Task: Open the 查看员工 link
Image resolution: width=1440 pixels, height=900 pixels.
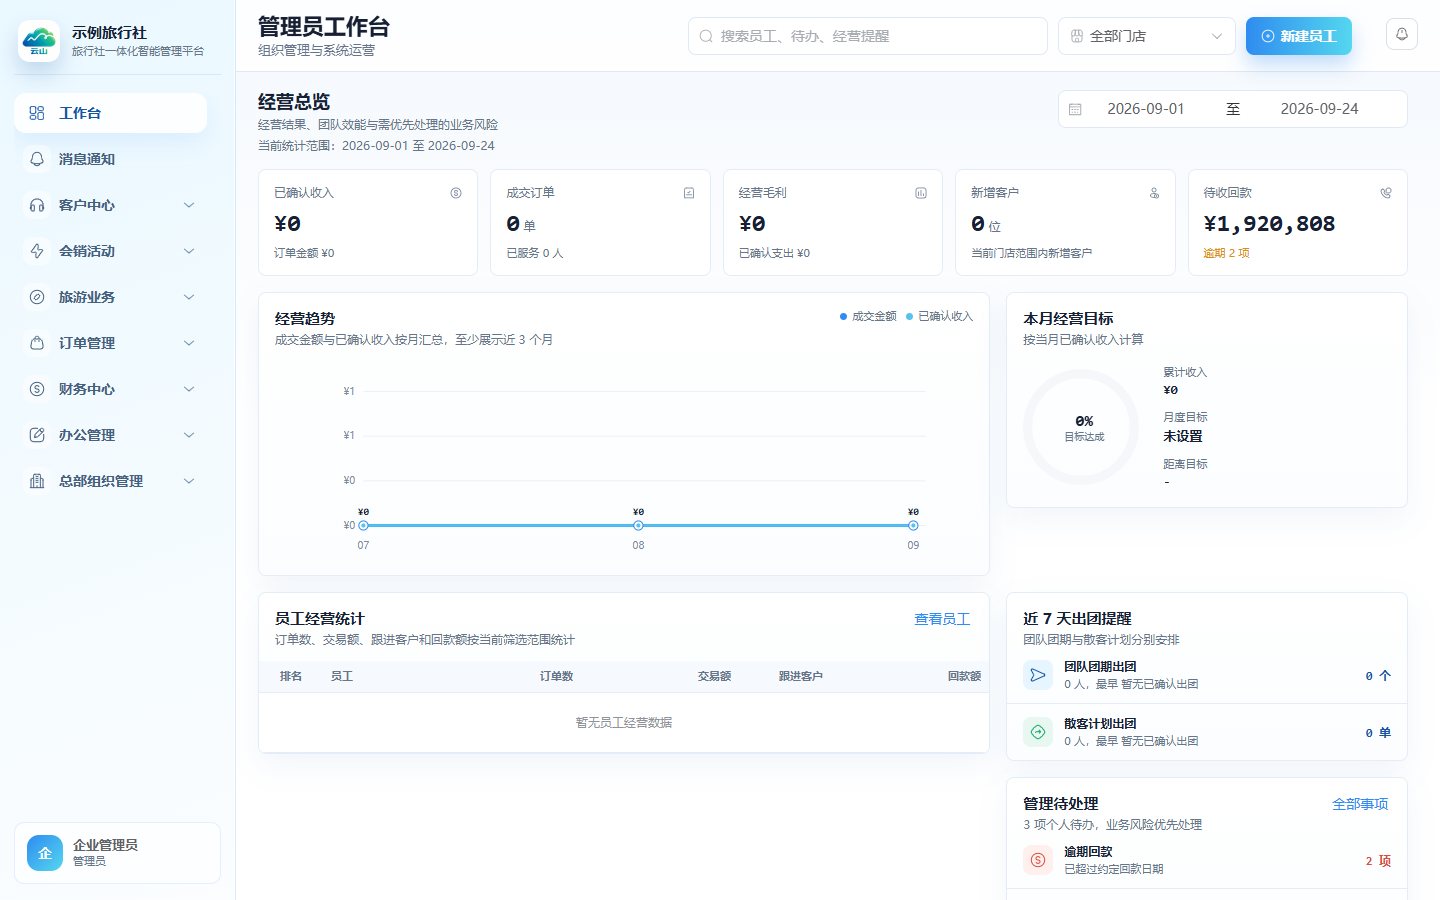Action: [x=942, y=619]
